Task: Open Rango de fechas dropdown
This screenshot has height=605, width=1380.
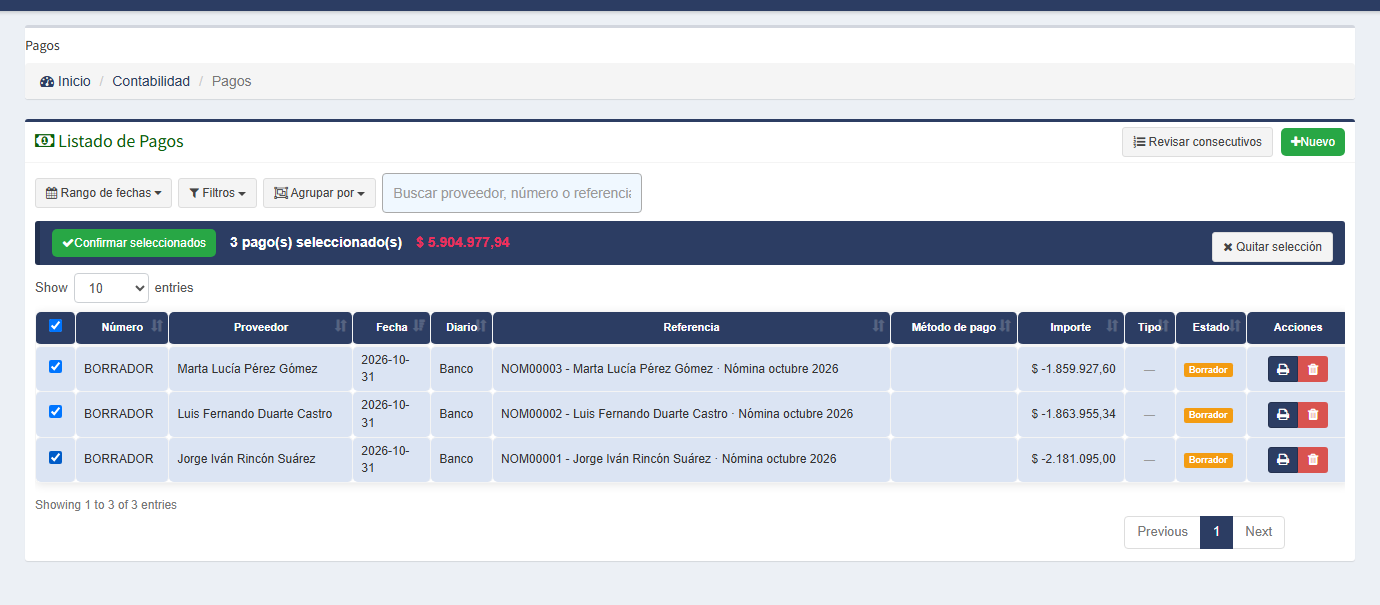Action: [103, 193]
